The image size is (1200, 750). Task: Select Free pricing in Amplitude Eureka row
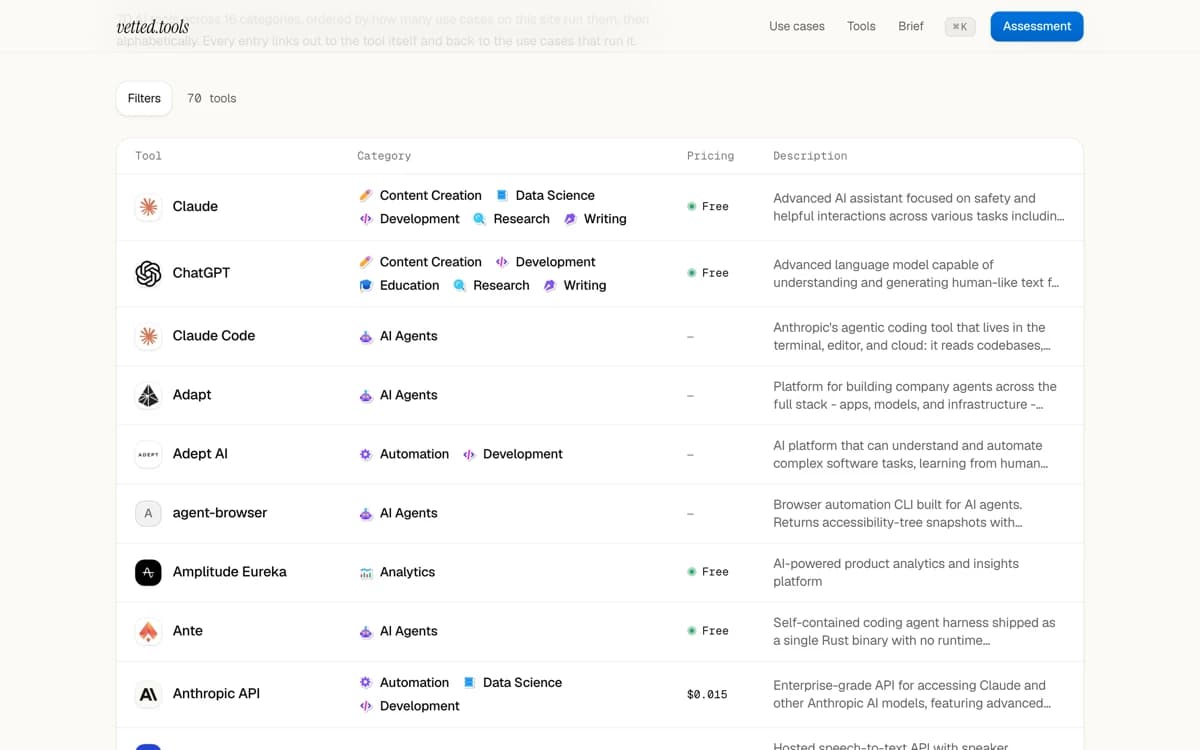point(708,572)
